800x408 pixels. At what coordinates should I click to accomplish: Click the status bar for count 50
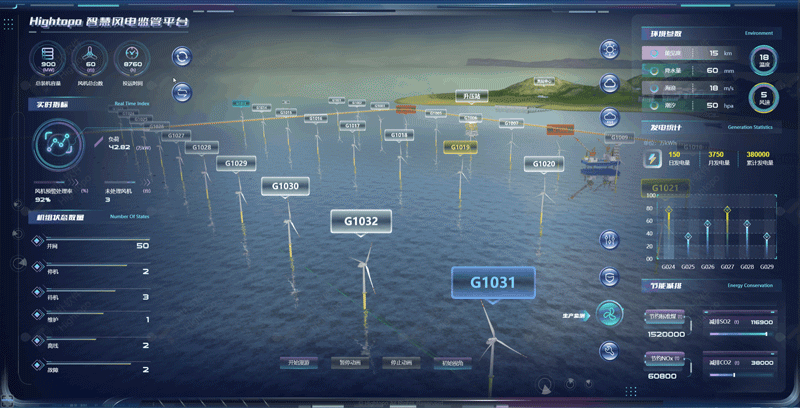98,239
